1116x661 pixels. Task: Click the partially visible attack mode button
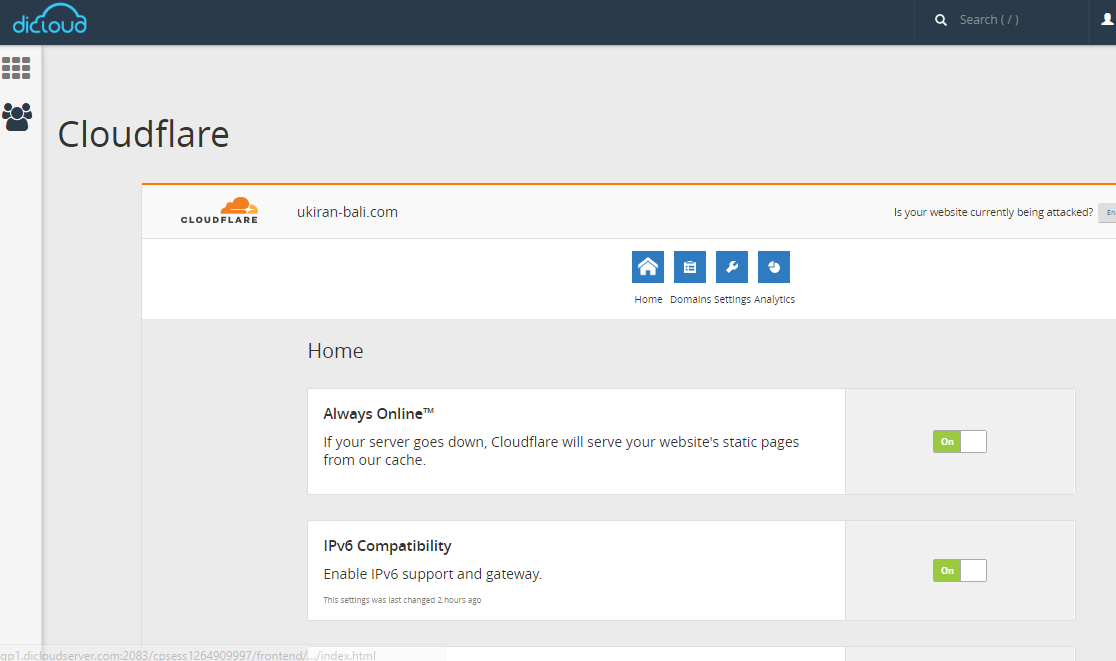[x=1107, y=212]
